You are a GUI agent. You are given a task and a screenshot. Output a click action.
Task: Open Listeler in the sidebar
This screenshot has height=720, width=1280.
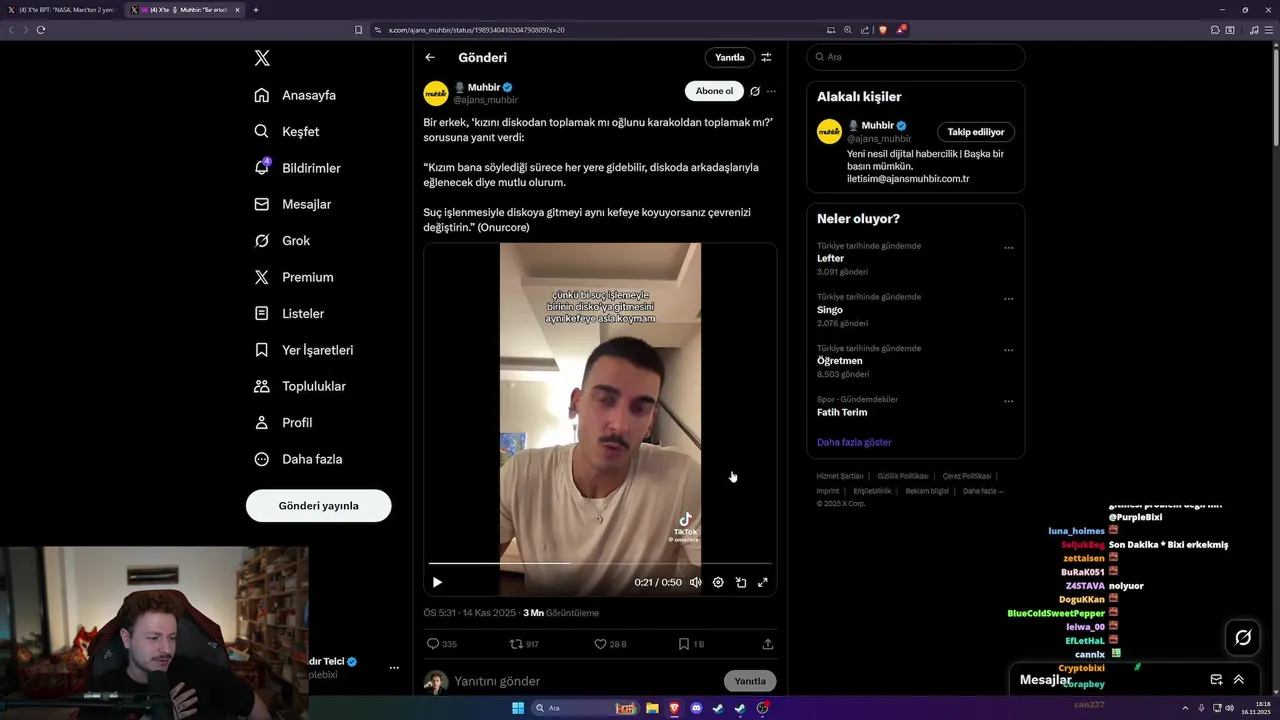pyautogui.click(x=289, y=313)
